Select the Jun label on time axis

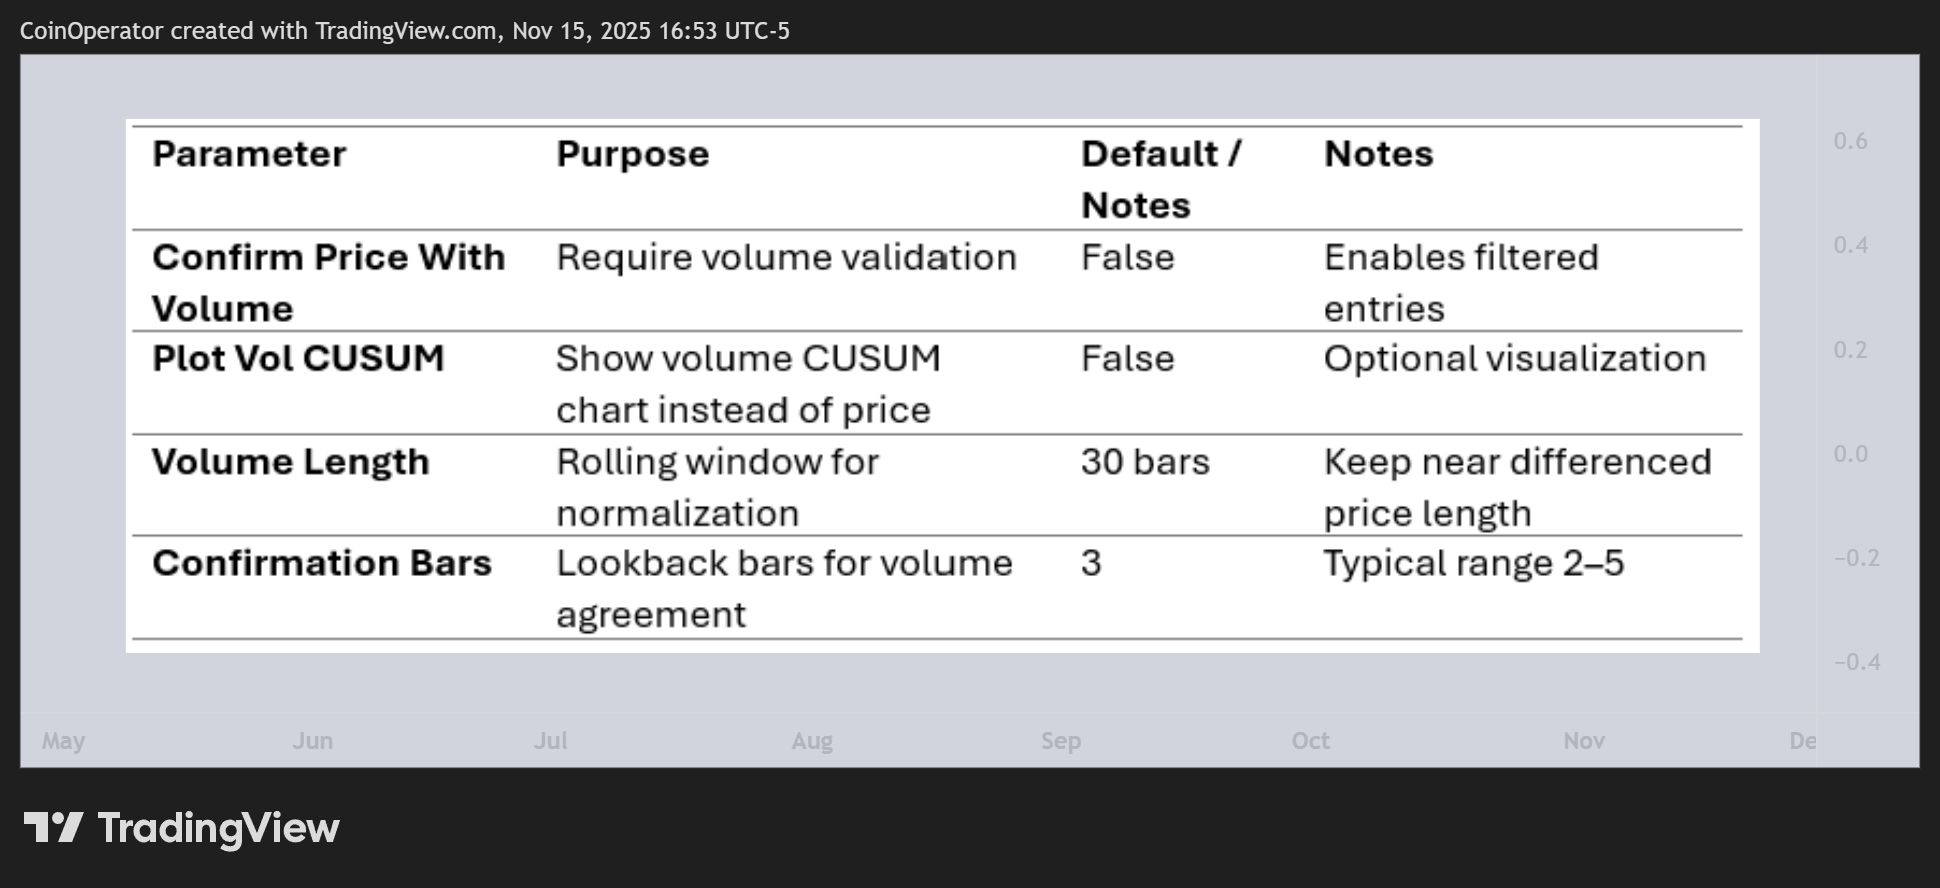312,741
